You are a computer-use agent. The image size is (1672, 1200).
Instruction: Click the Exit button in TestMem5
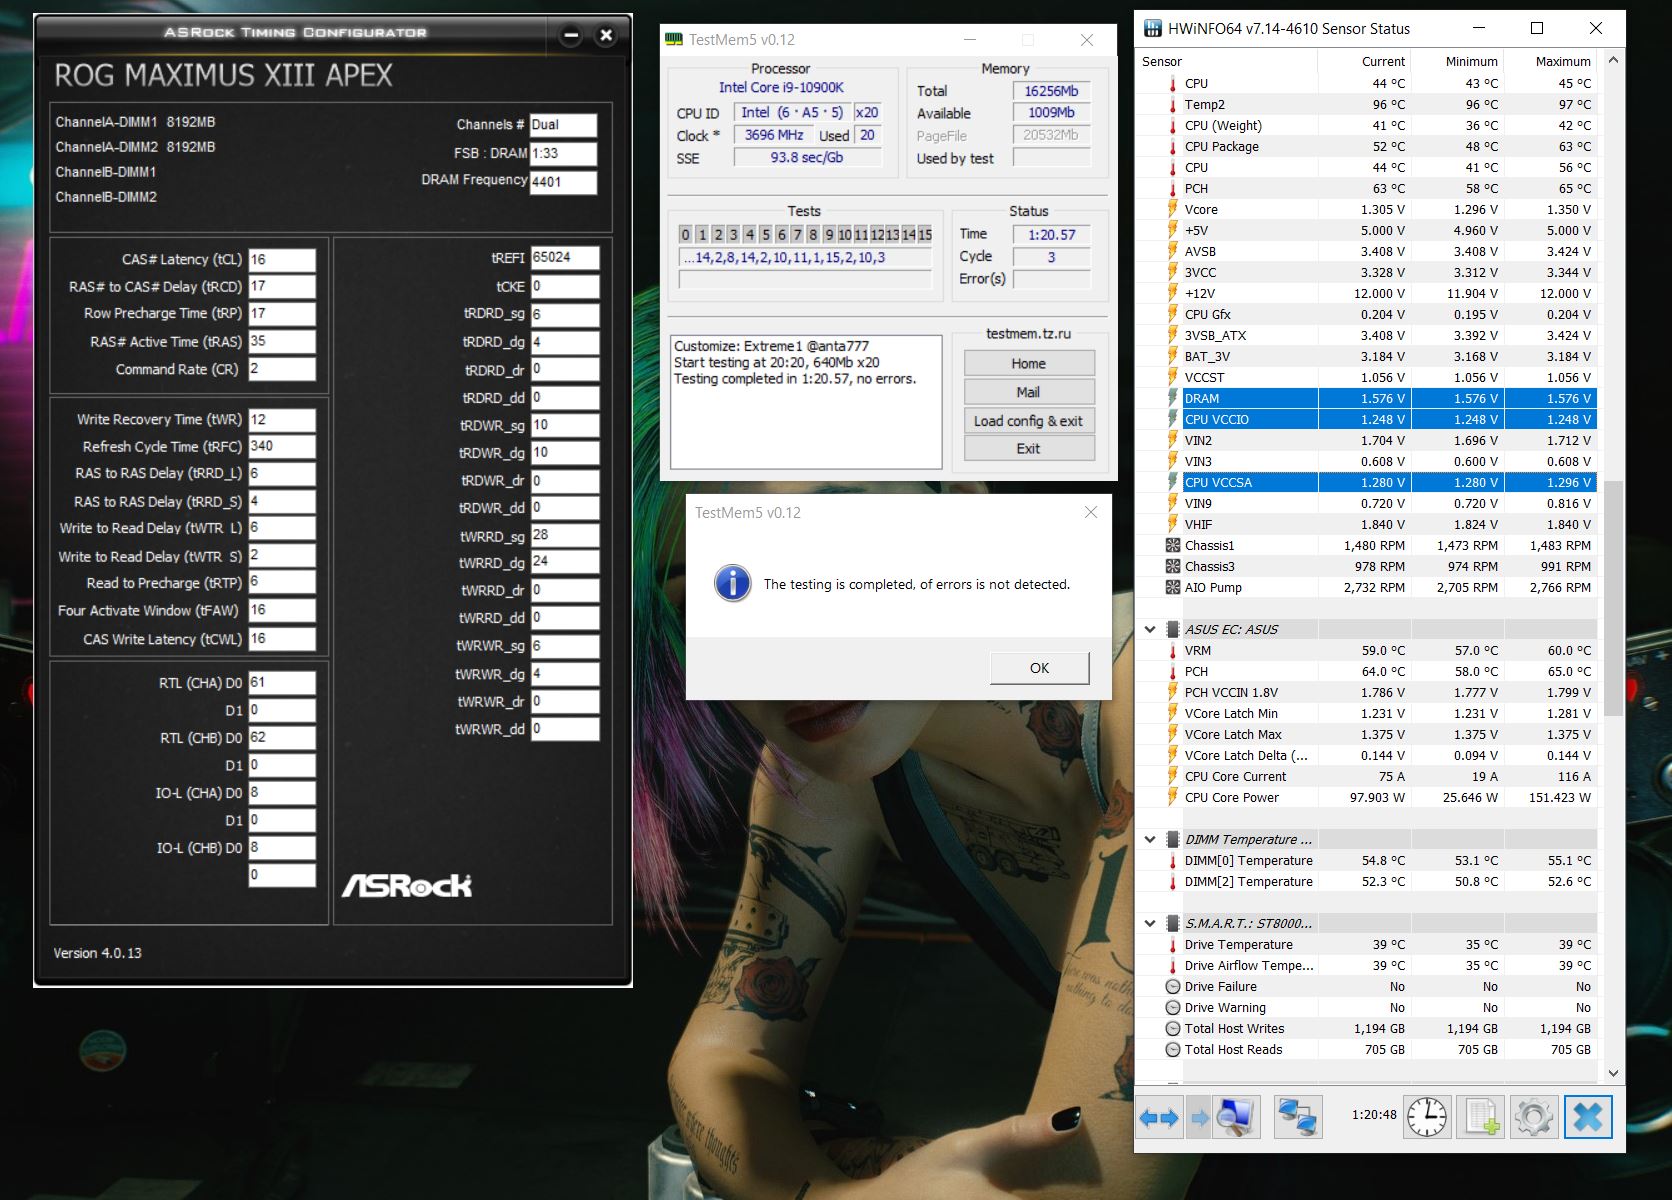coord(1028,449)
